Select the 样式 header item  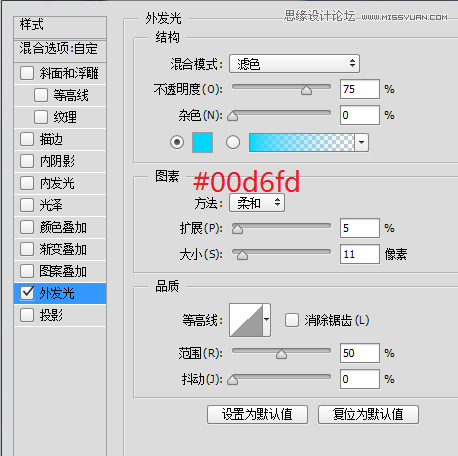click(x=60, y=27)
